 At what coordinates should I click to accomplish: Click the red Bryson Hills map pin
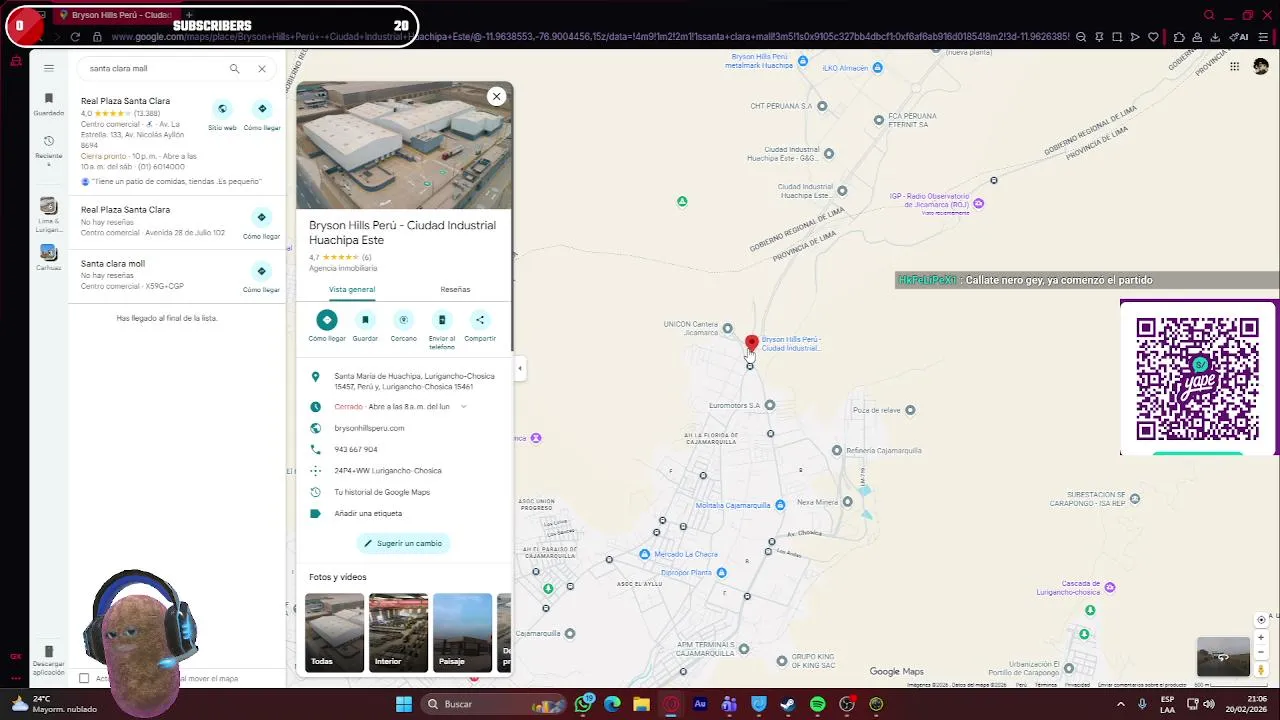751,344
